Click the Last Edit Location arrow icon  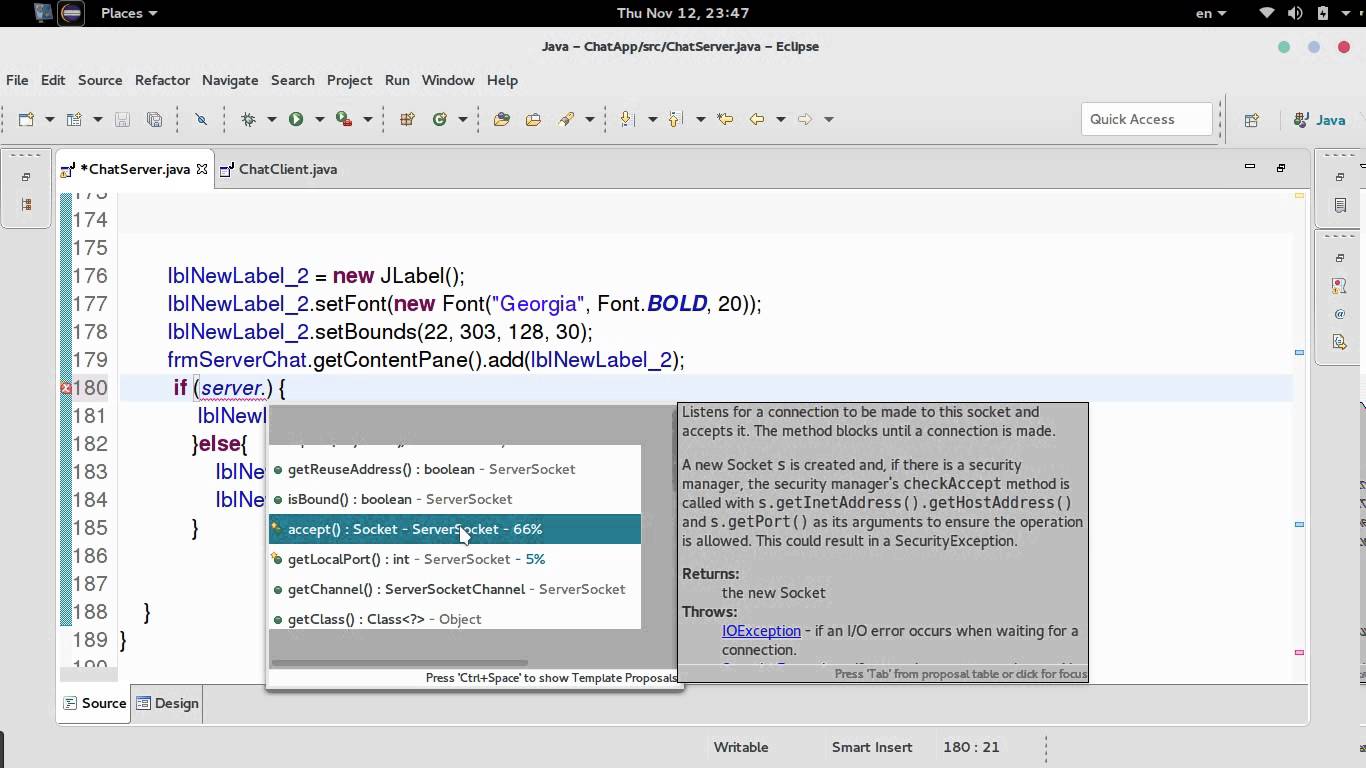coord(725,119)
